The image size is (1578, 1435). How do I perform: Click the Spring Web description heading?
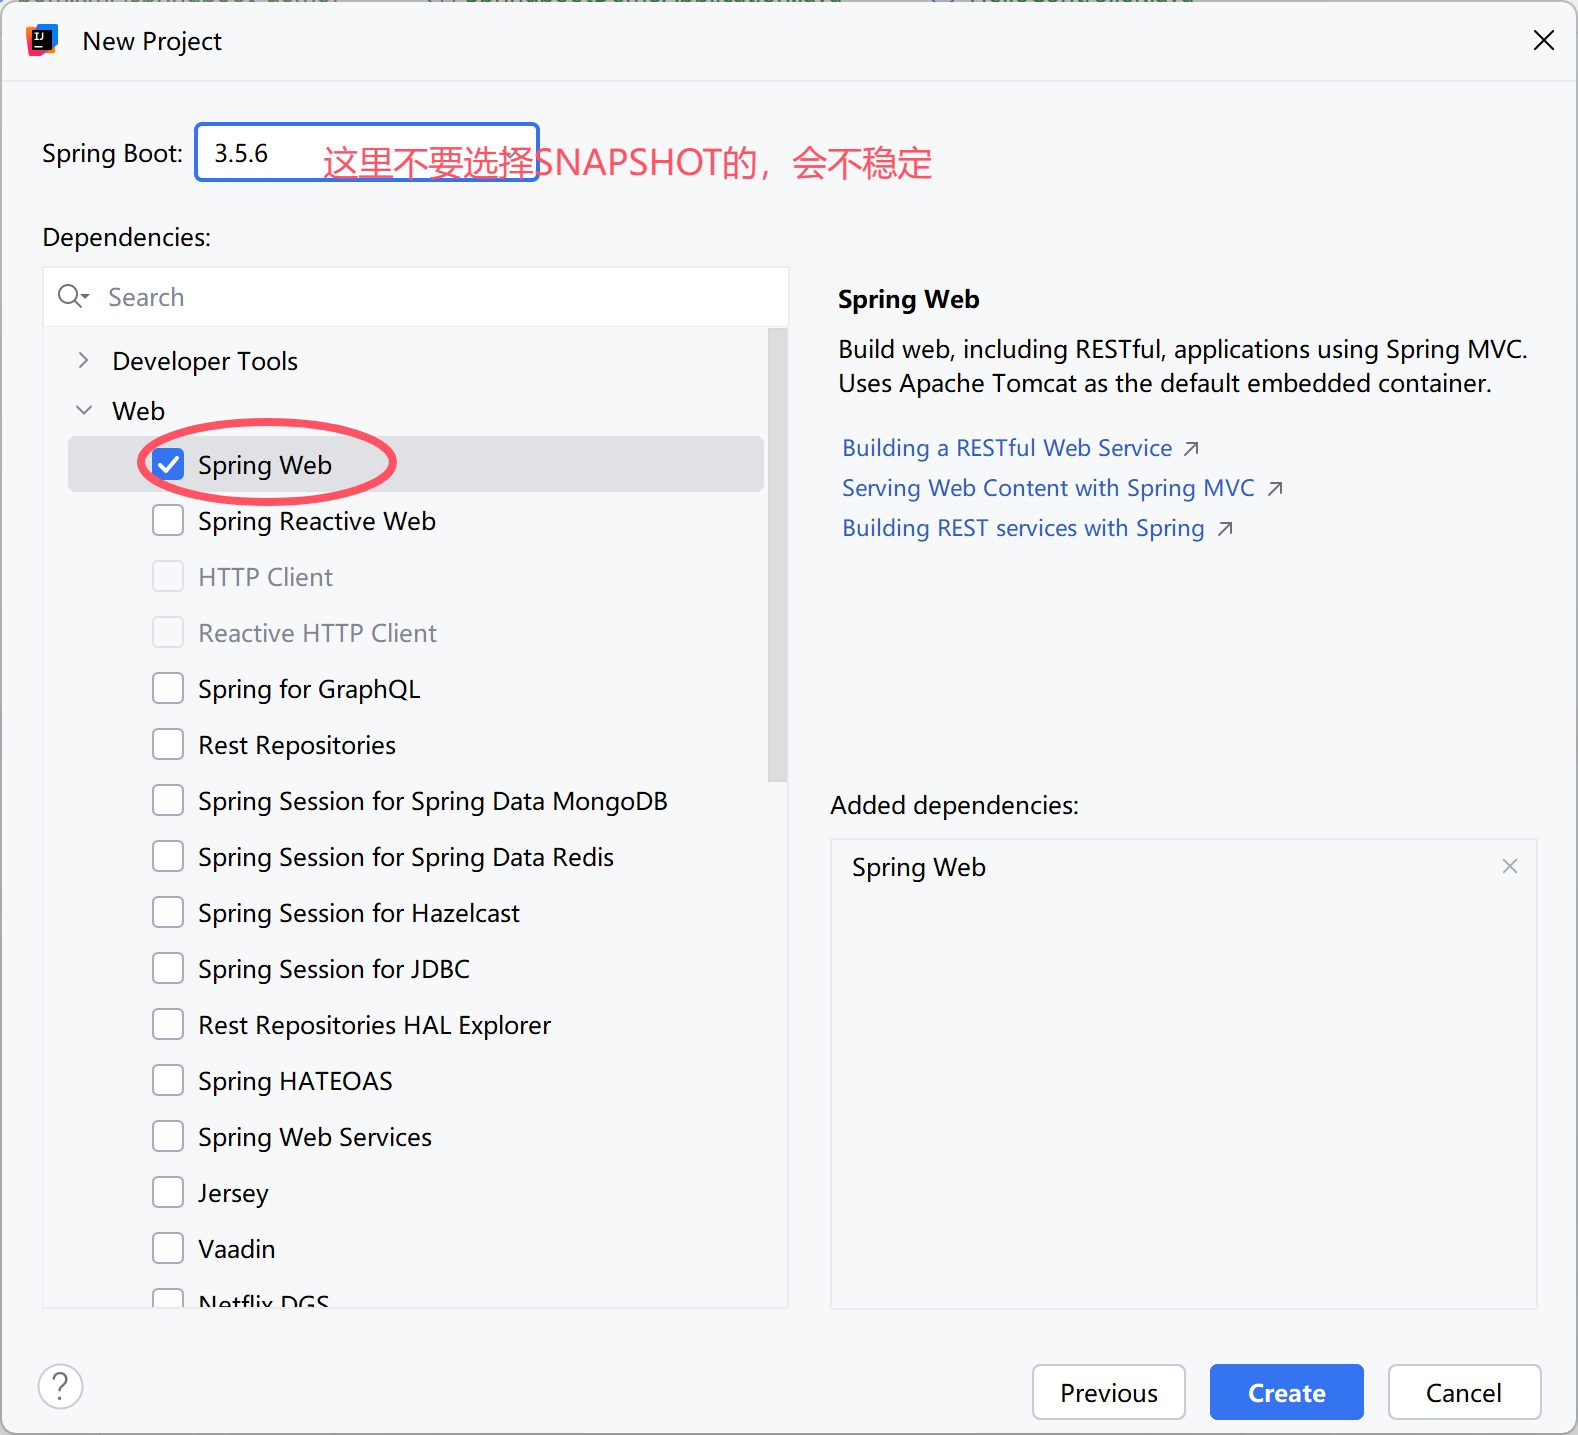908,299
